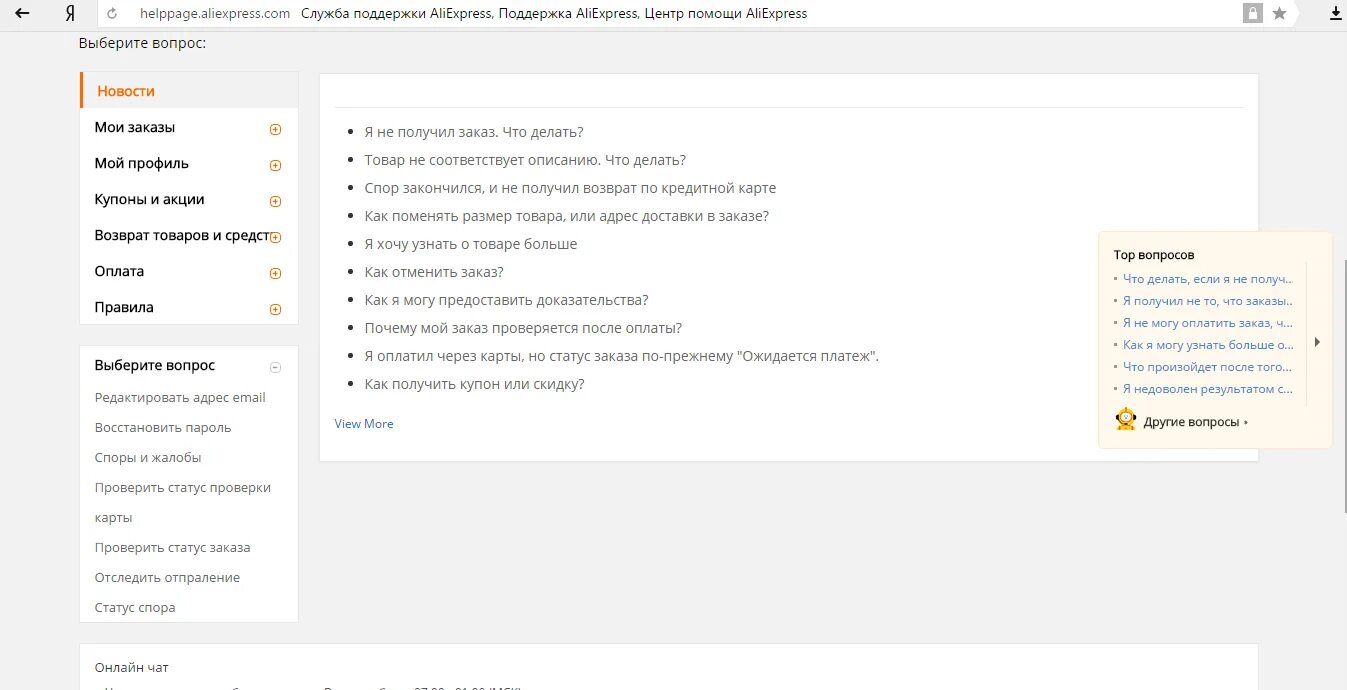
Task: Open Купоны и акции menu item
Action: (x=149, y=199)
